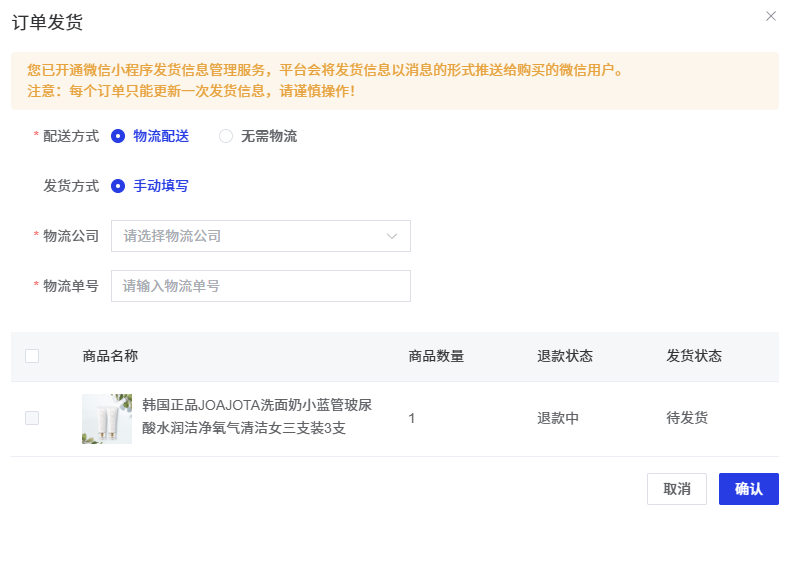This screenshot has height=568, width=789.
Task: Select the 物流配送 delivery option
Action: click(118, 136)
